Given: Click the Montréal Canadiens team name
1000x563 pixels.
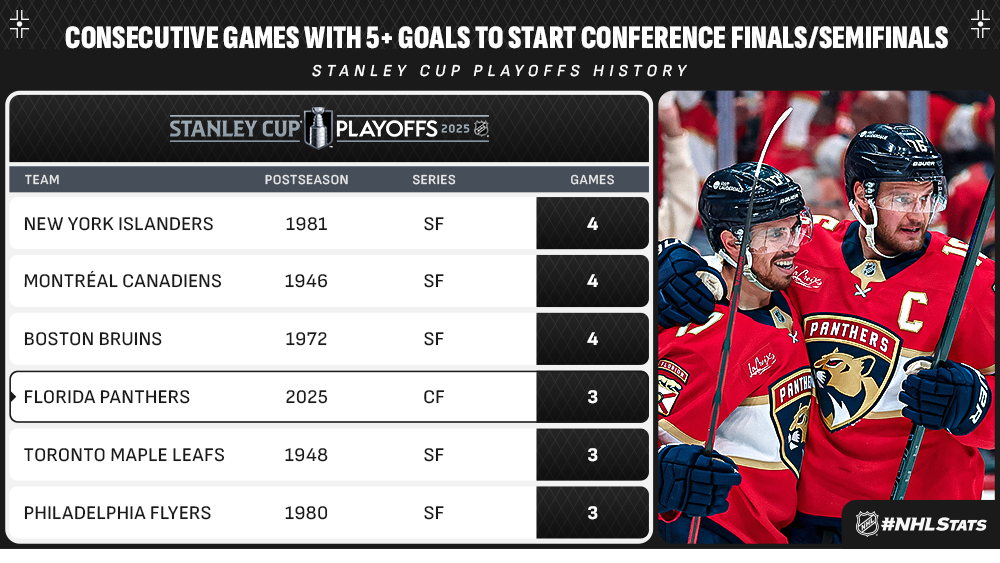Looking at the screenshot, I should click(x=122, y=281).
